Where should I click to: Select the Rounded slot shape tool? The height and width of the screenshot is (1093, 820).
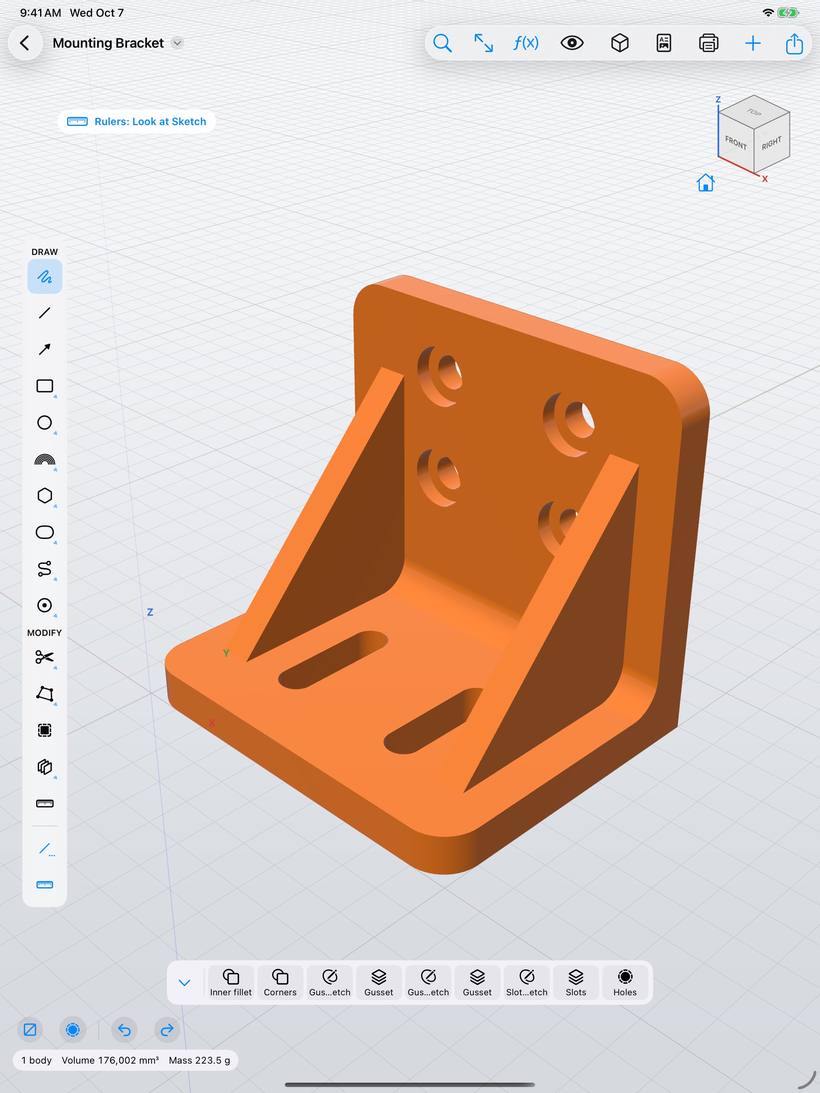tap(45, 533)
